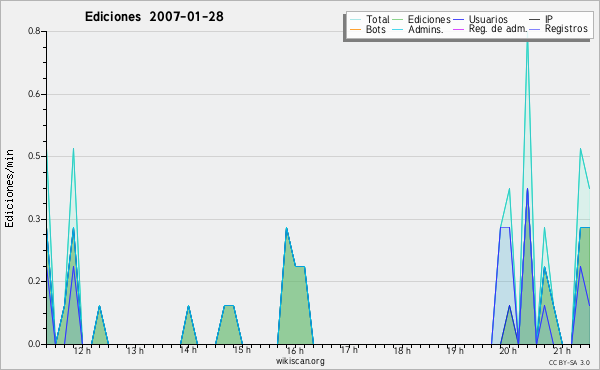Click the '20 h' x-axis label
600x370 pixels.
tap(509, 350)
